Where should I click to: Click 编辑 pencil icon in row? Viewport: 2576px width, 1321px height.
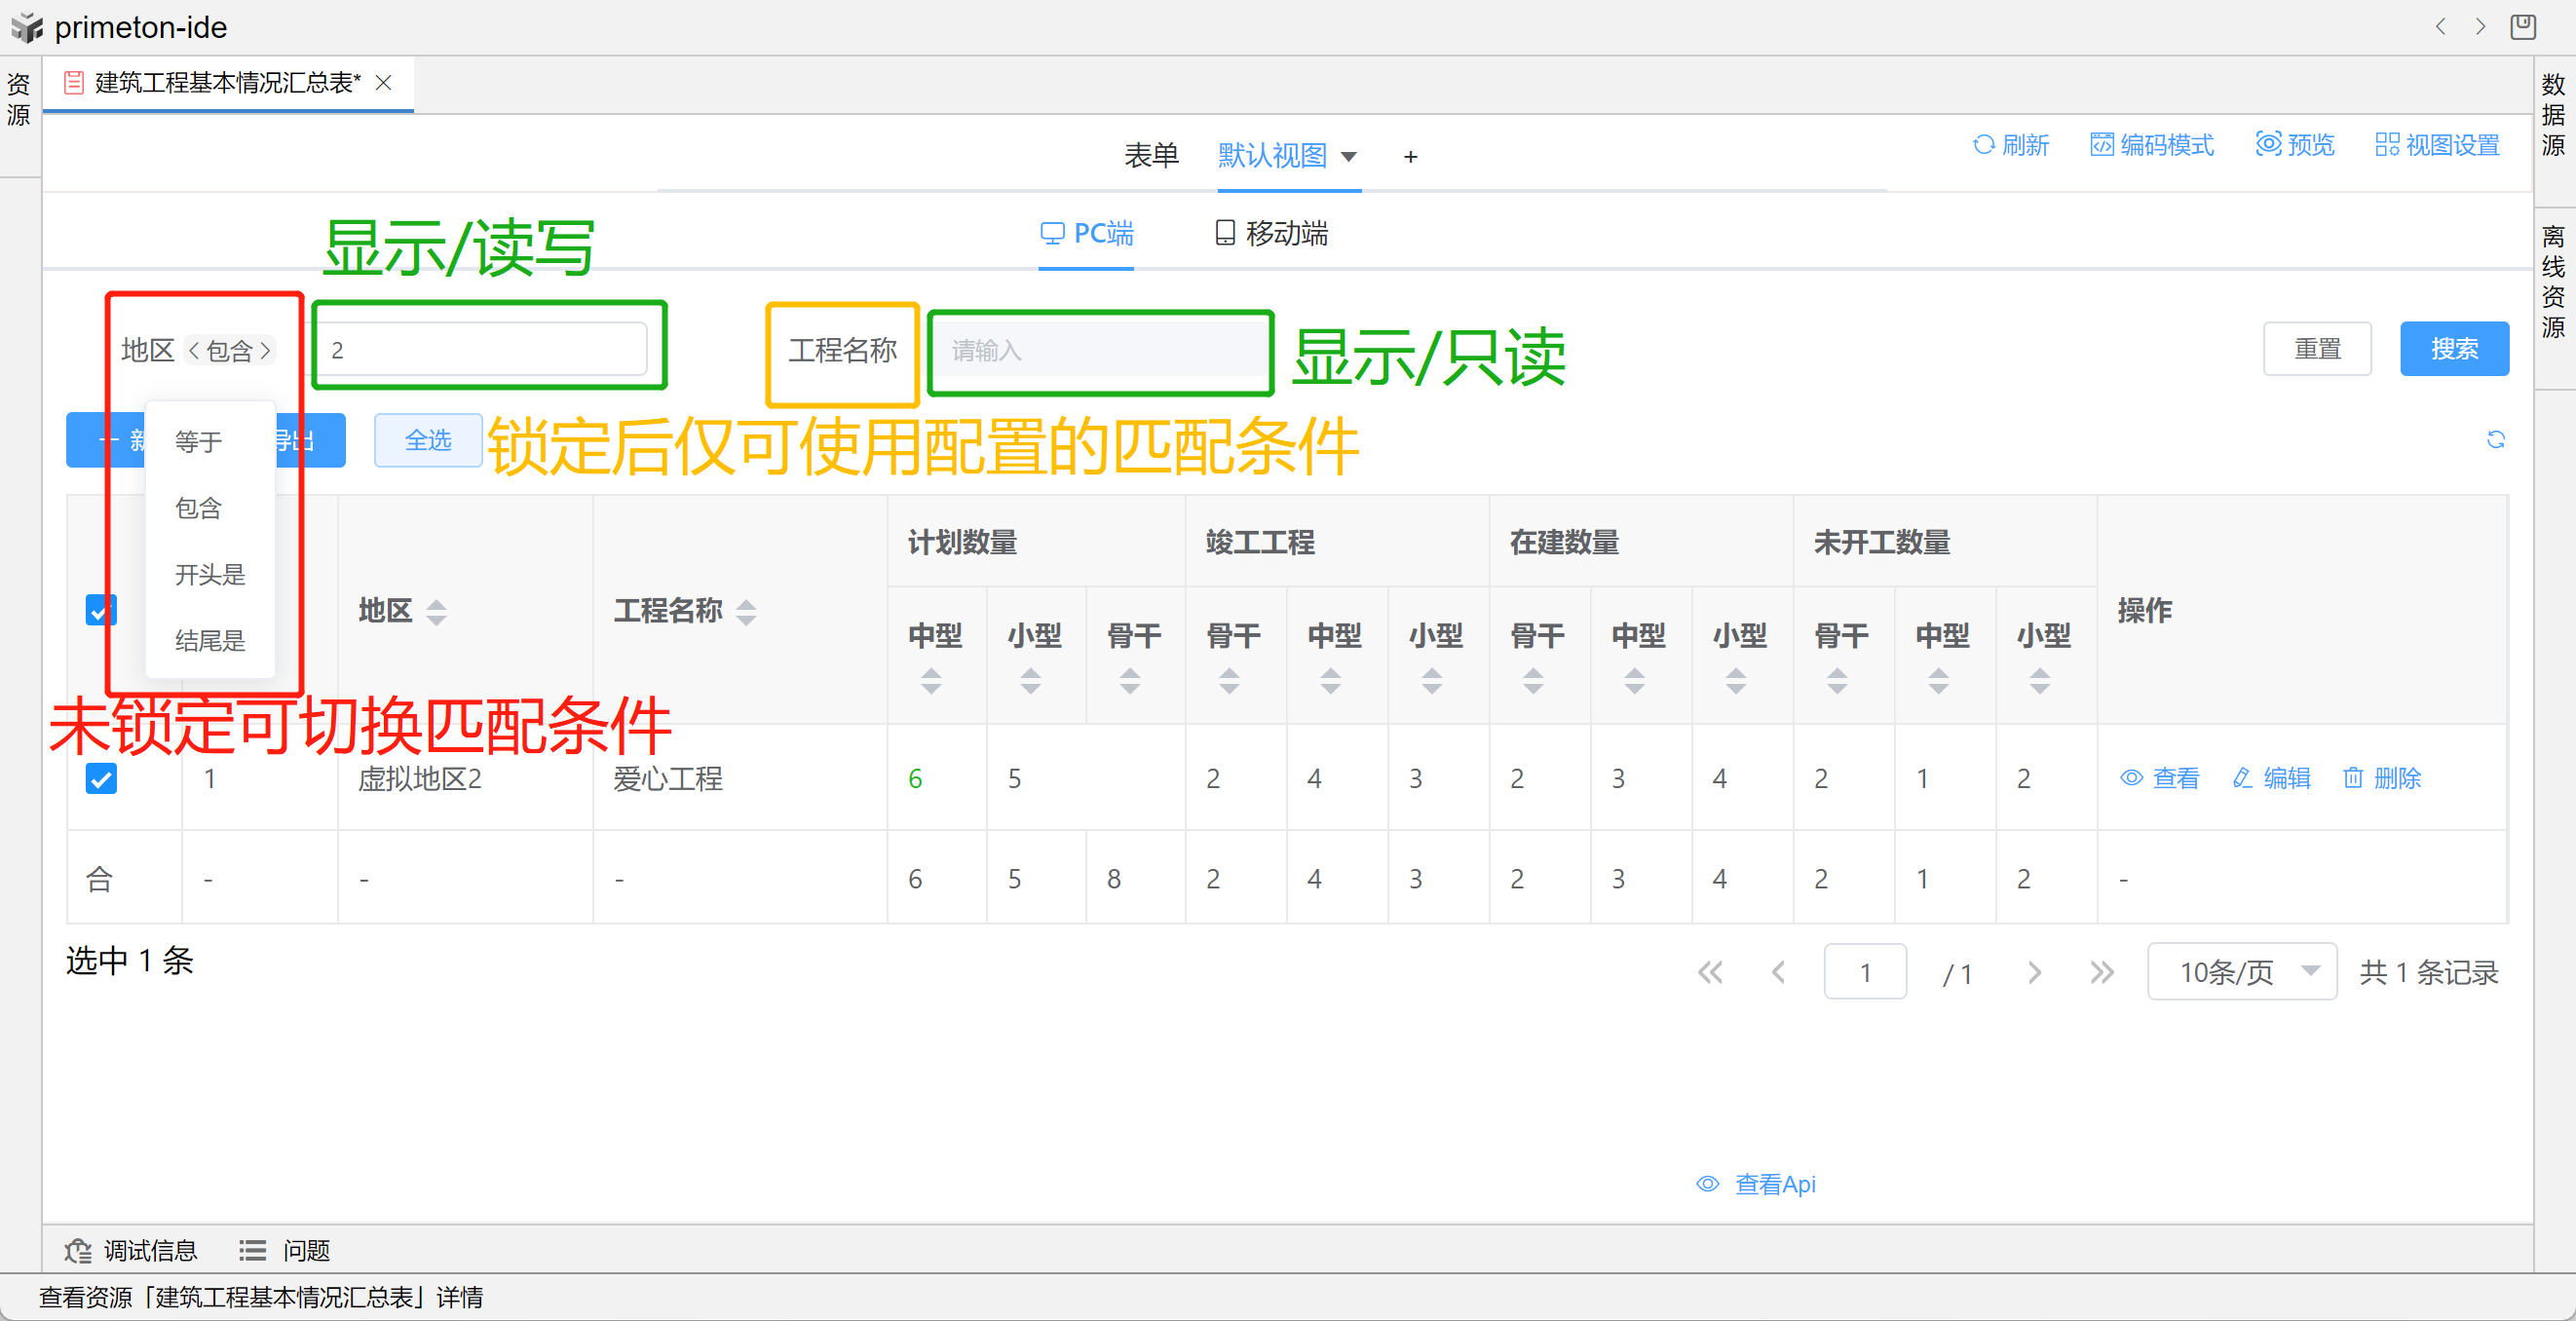[x=2242, y=778]
